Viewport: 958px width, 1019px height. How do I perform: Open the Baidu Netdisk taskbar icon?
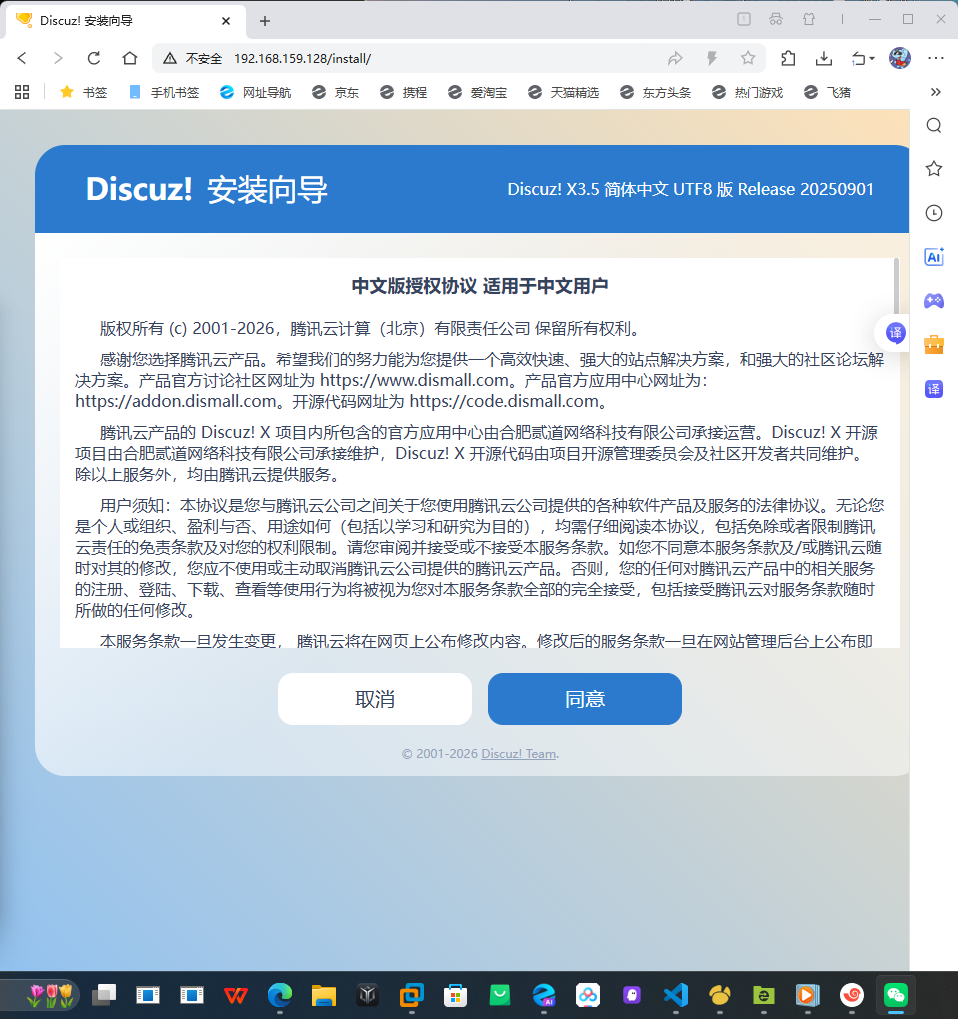(x=588, y=995)
